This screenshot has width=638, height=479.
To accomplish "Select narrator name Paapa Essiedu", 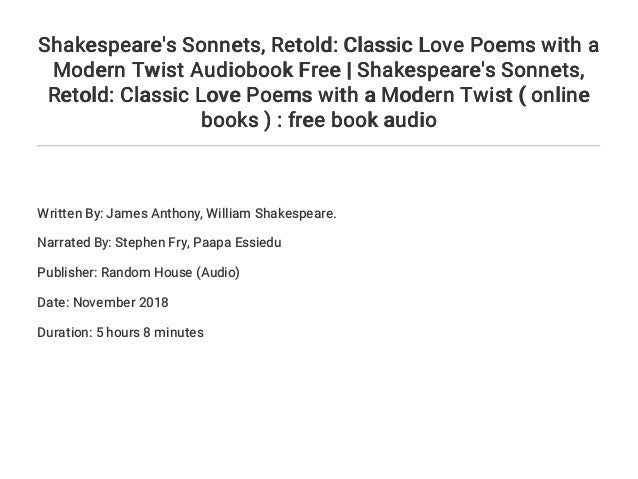I will pos(237,243).
